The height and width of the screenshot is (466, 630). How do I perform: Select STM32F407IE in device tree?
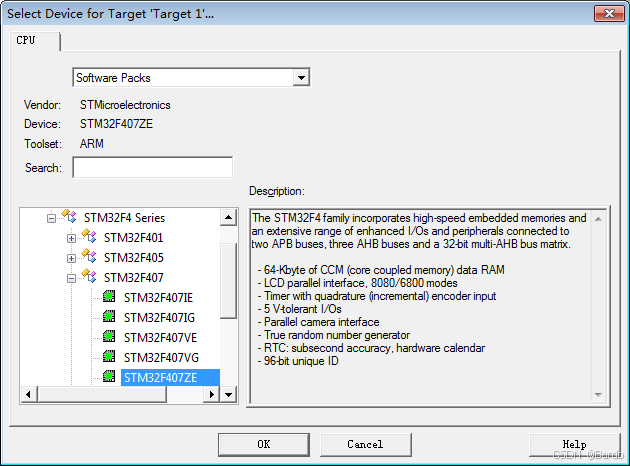158,298
